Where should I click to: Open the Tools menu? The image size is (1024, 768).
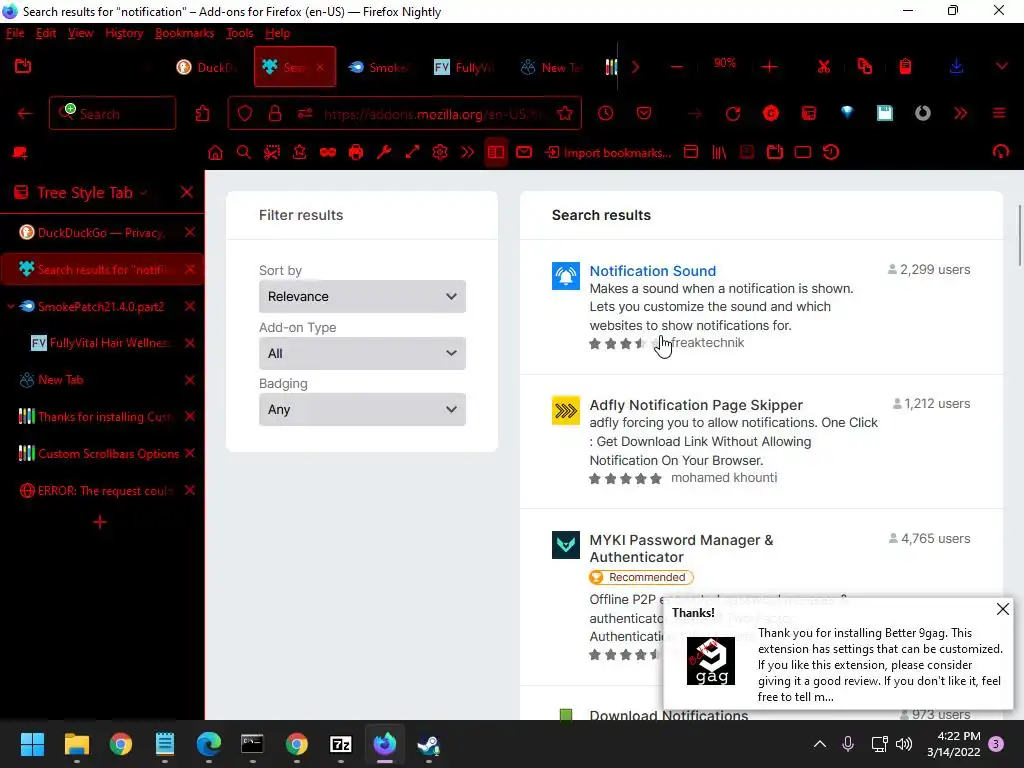pyautogui.click(x=240, y=33)
